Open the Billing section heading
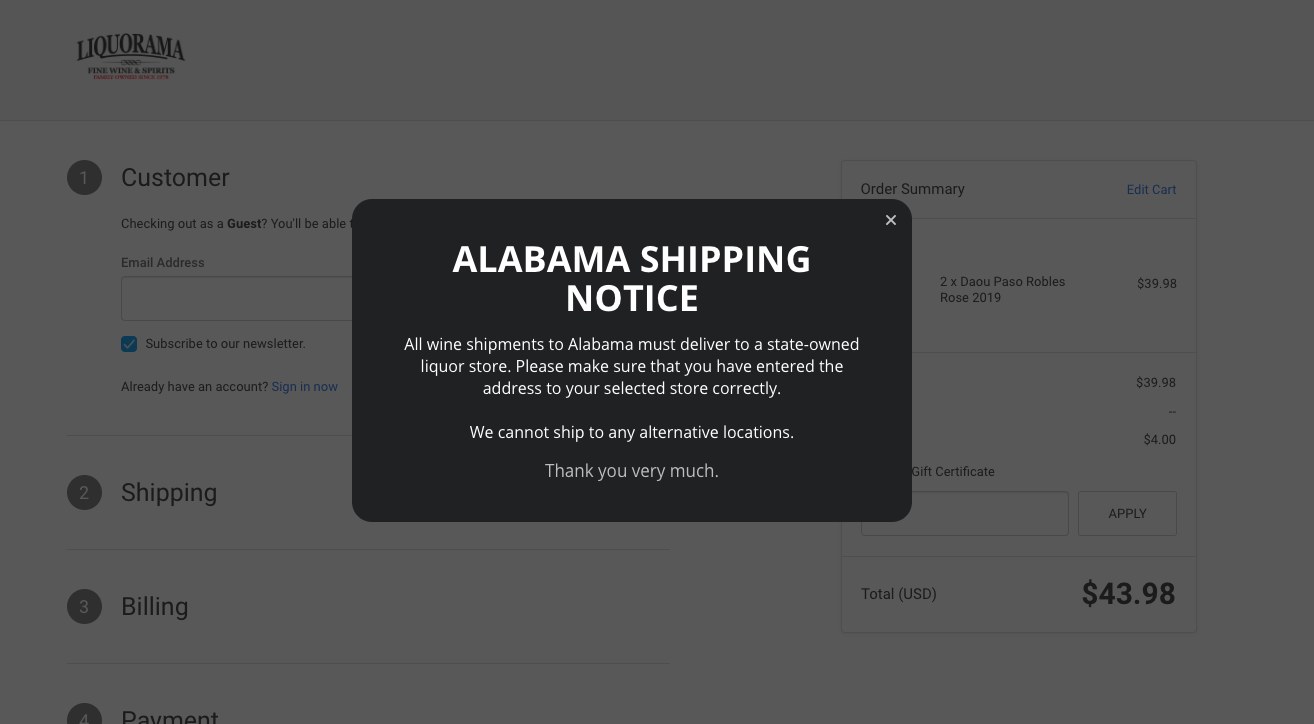1314x724 pixels. point(155,607)
